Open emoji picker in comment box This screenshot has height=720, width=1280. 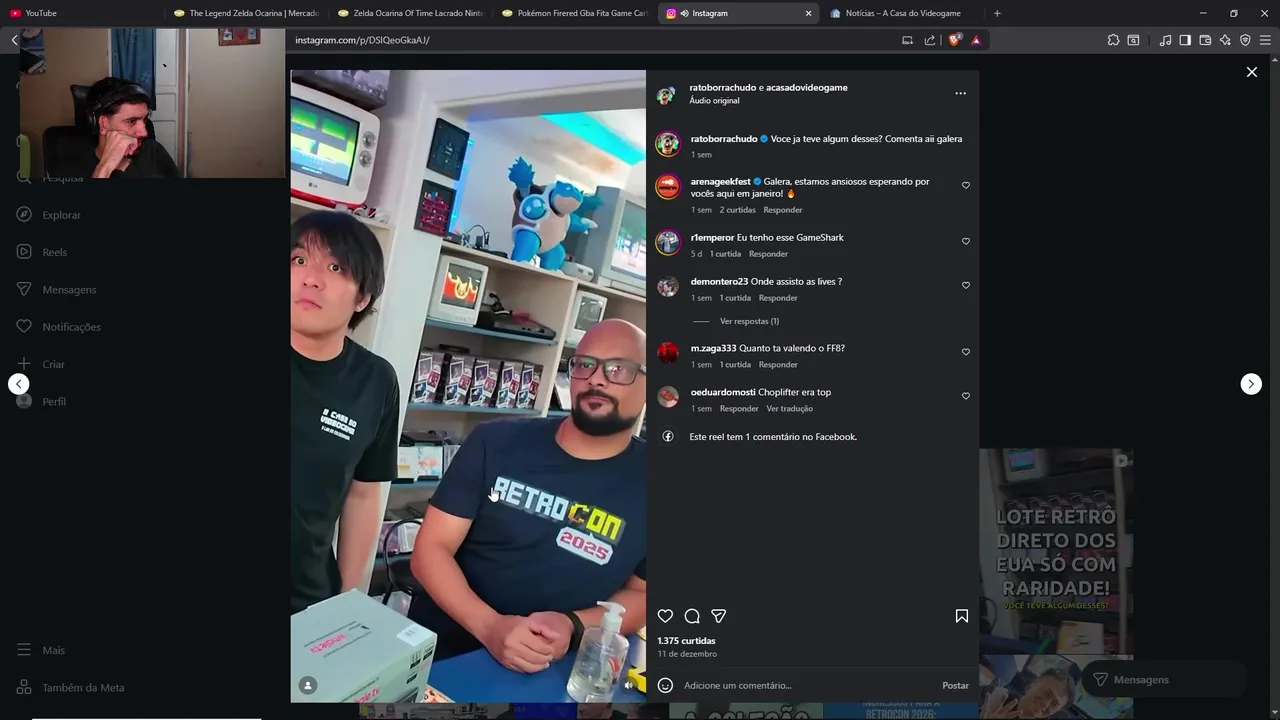[665, 685]
